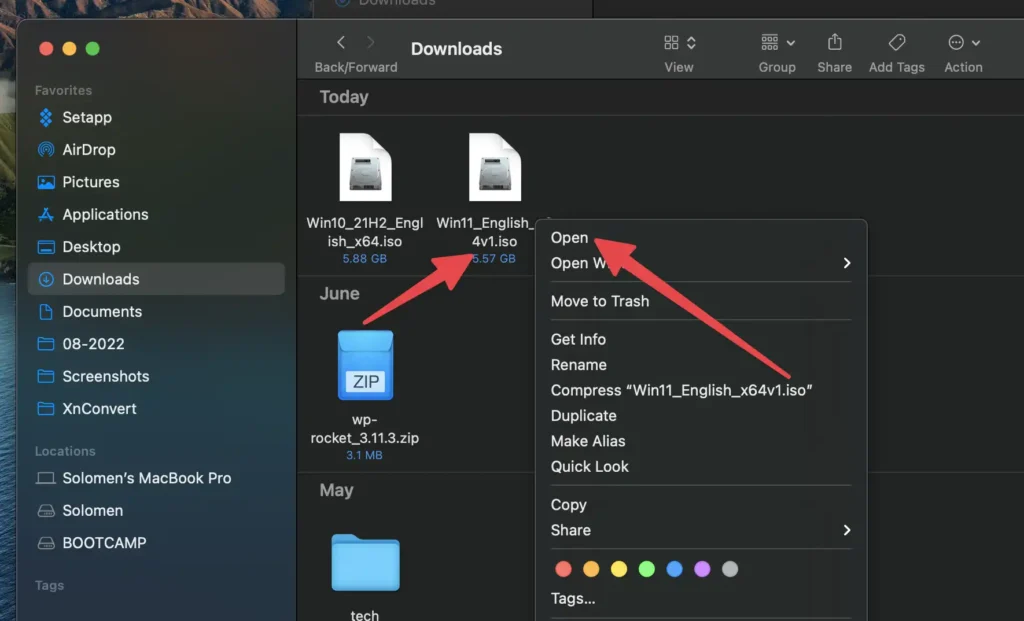The width and height of the screenshot is (1024, 621).
Task: Click the Share toolbar icon
Action: pyautogui.click(x=835, y=42)
